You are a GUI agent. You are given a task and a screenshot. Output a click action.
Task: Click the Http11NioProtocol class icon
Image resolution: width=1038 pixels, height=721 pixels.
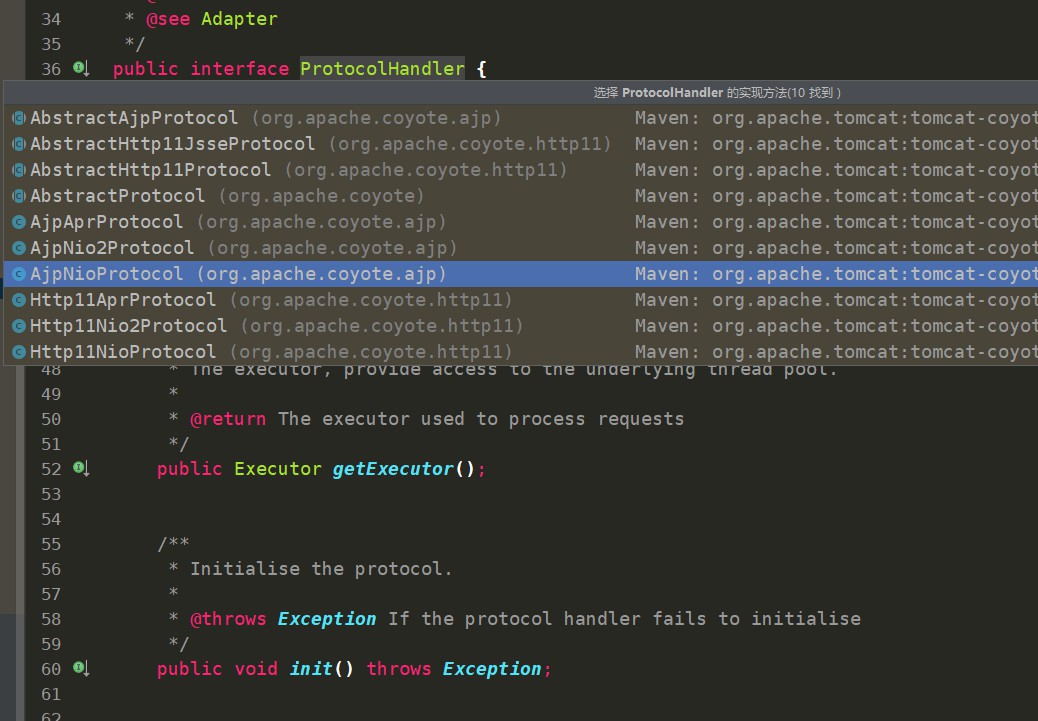19,352
